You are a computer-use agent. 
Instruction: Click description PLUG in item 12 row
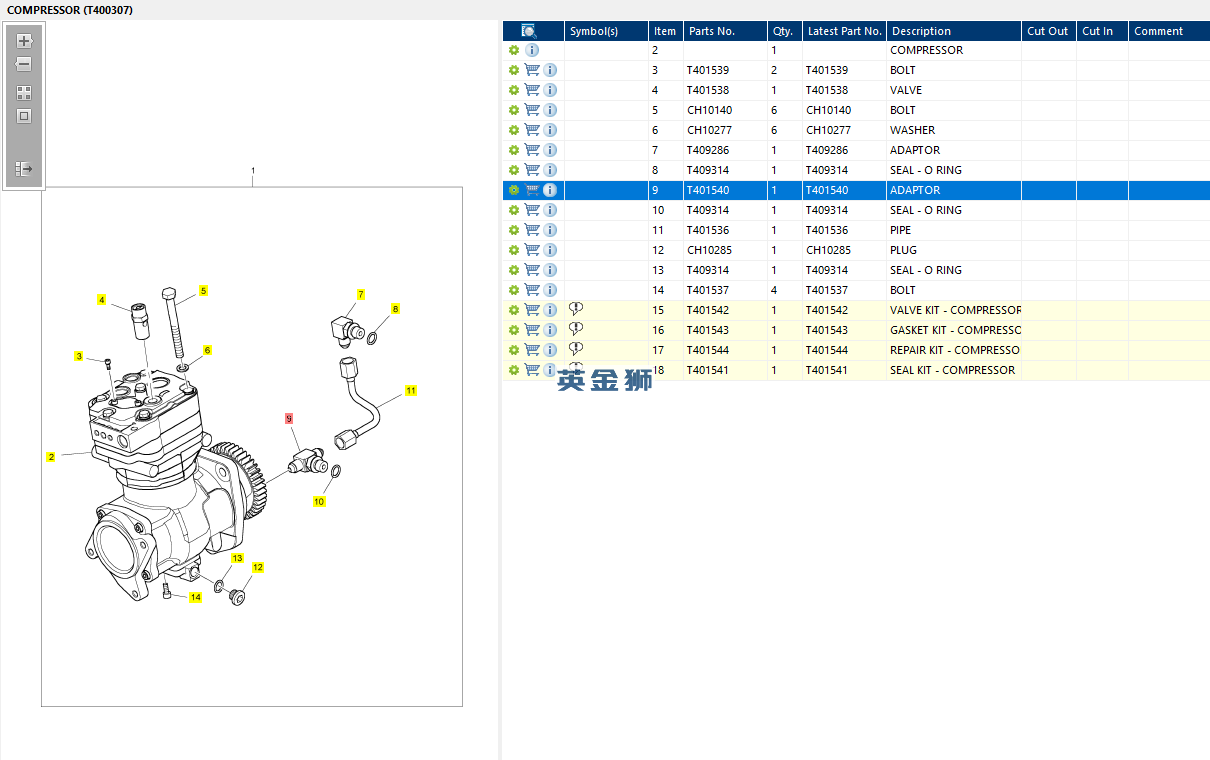click(903, 250)
